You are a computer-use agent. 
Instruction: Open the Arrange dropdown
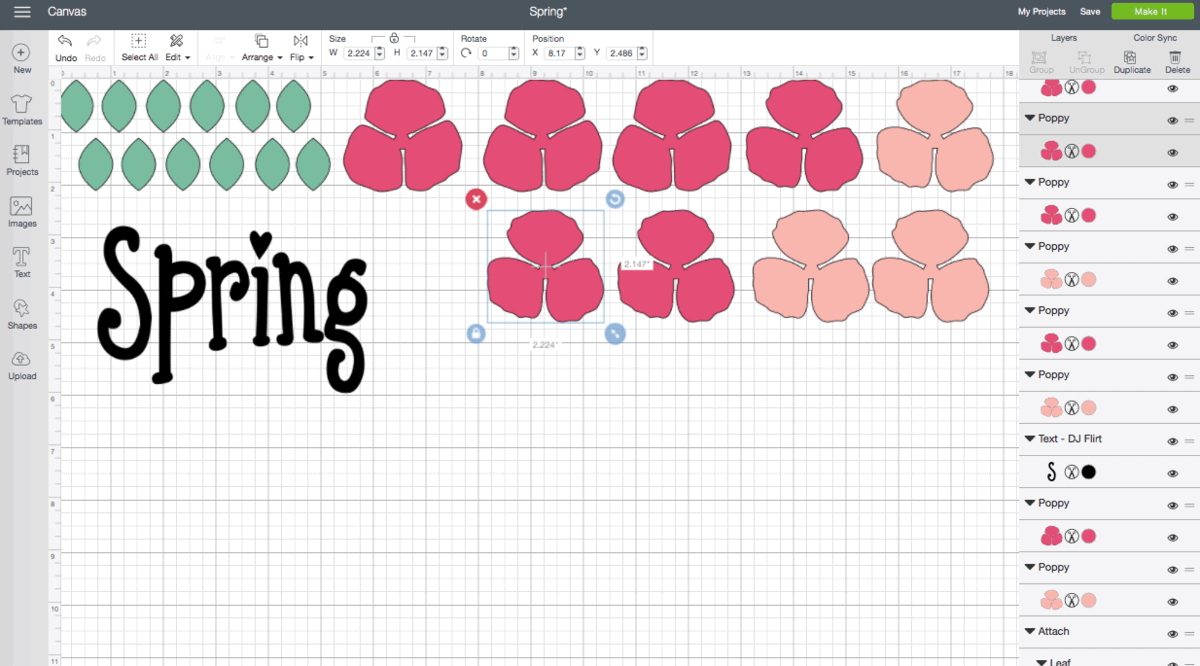tap(260, 47)
